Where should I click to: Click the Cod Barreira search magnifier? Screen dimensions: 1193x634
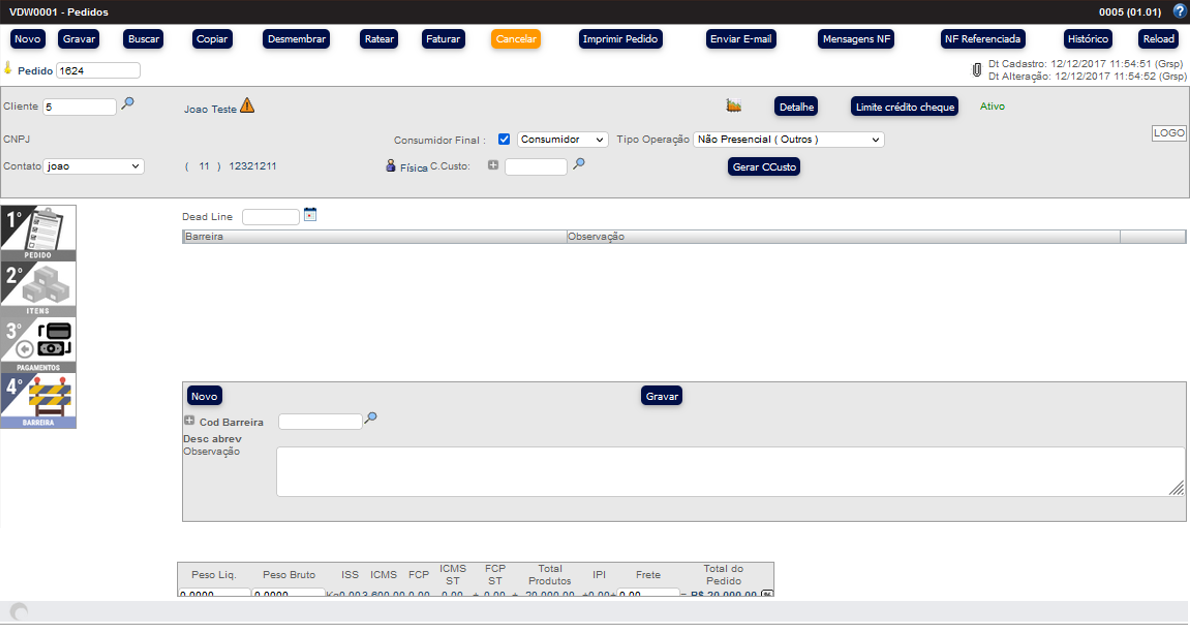point(371,419)
